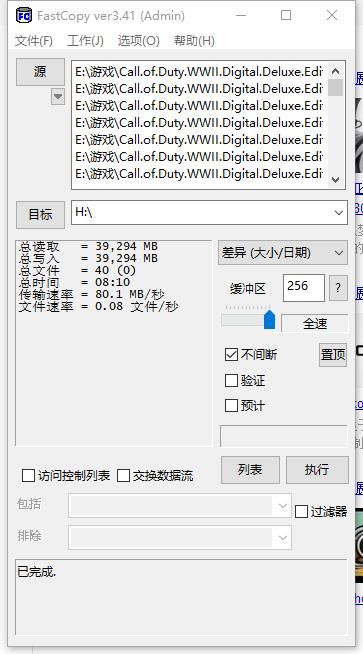363x654 pixels.
Task: Click the 执行 execute button
Action: click(x=317, y=470)
